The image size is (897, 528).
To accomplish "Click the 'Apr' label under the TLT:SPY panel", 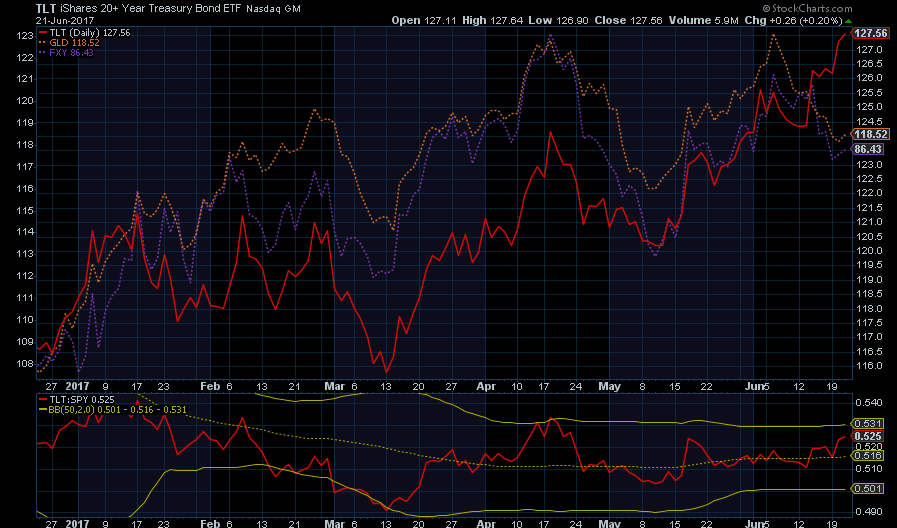I will 486,523.
